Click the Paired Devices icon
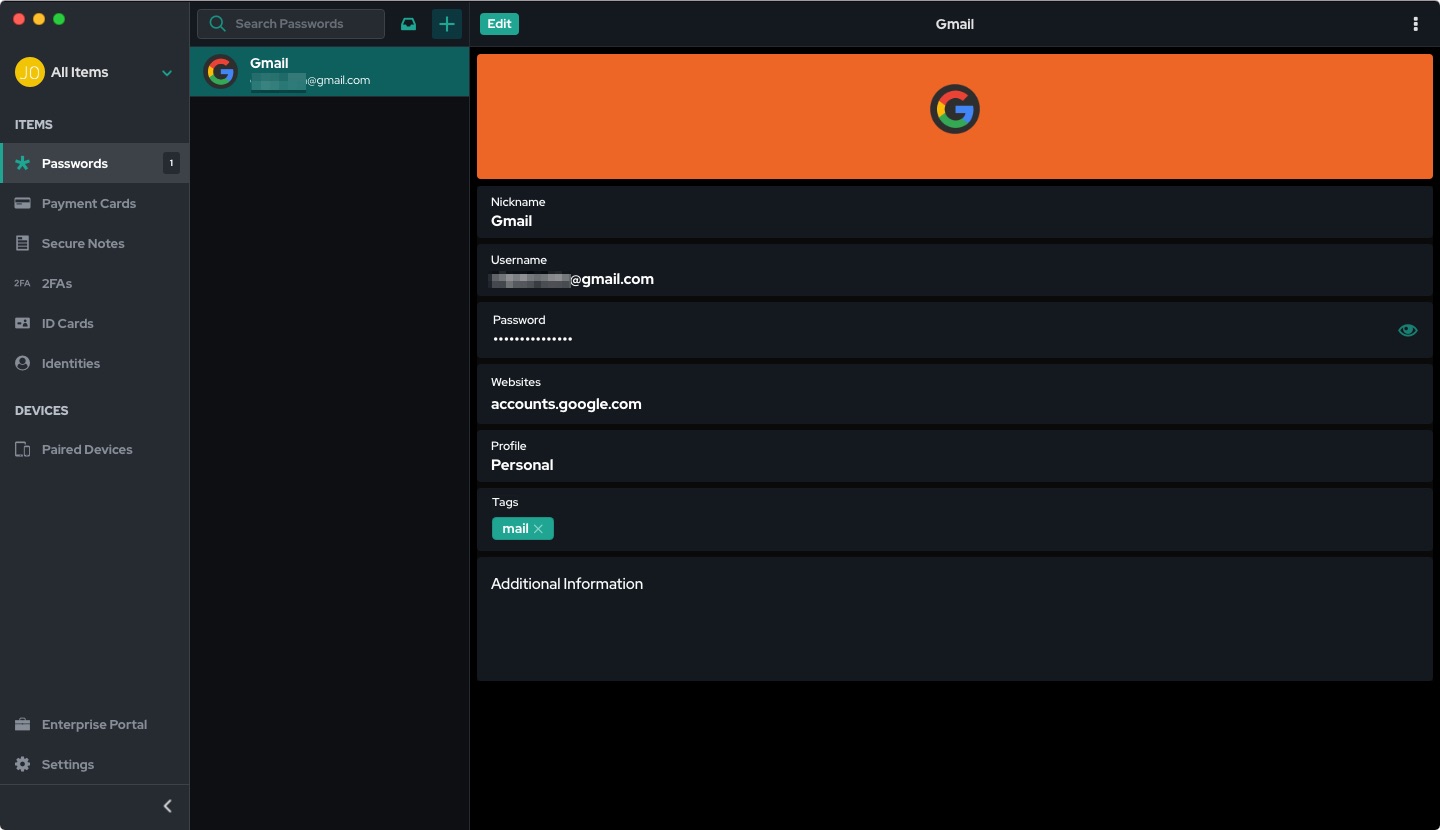1440x830 pixels. pos(22,449)
